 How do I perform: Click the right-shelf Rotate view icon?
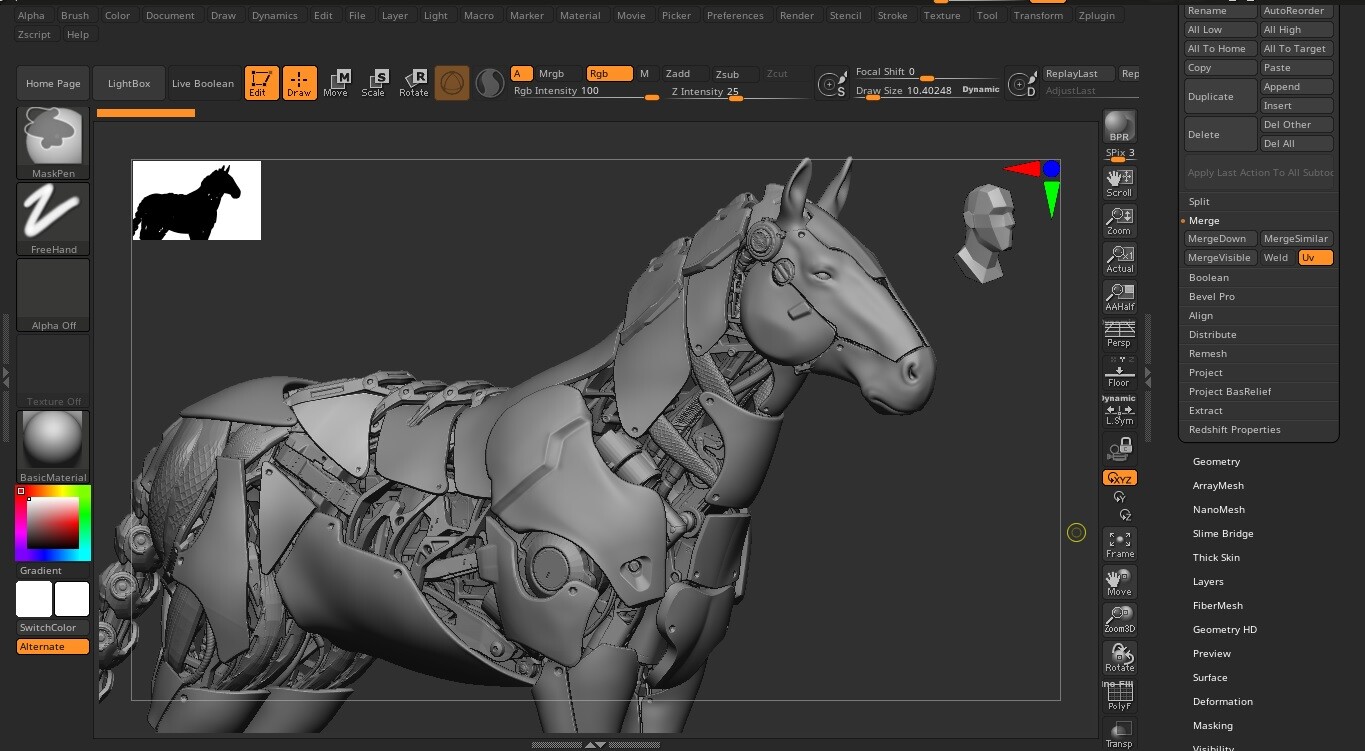[1119, 658]
